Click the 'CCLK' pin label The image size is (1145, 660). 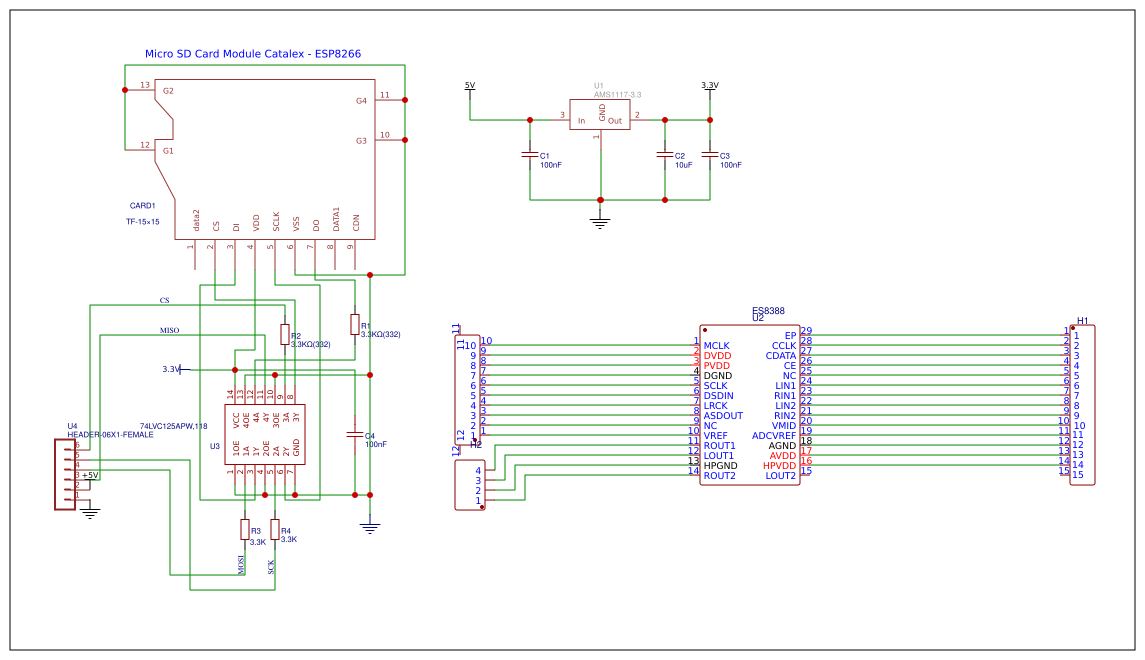(784, 346)
